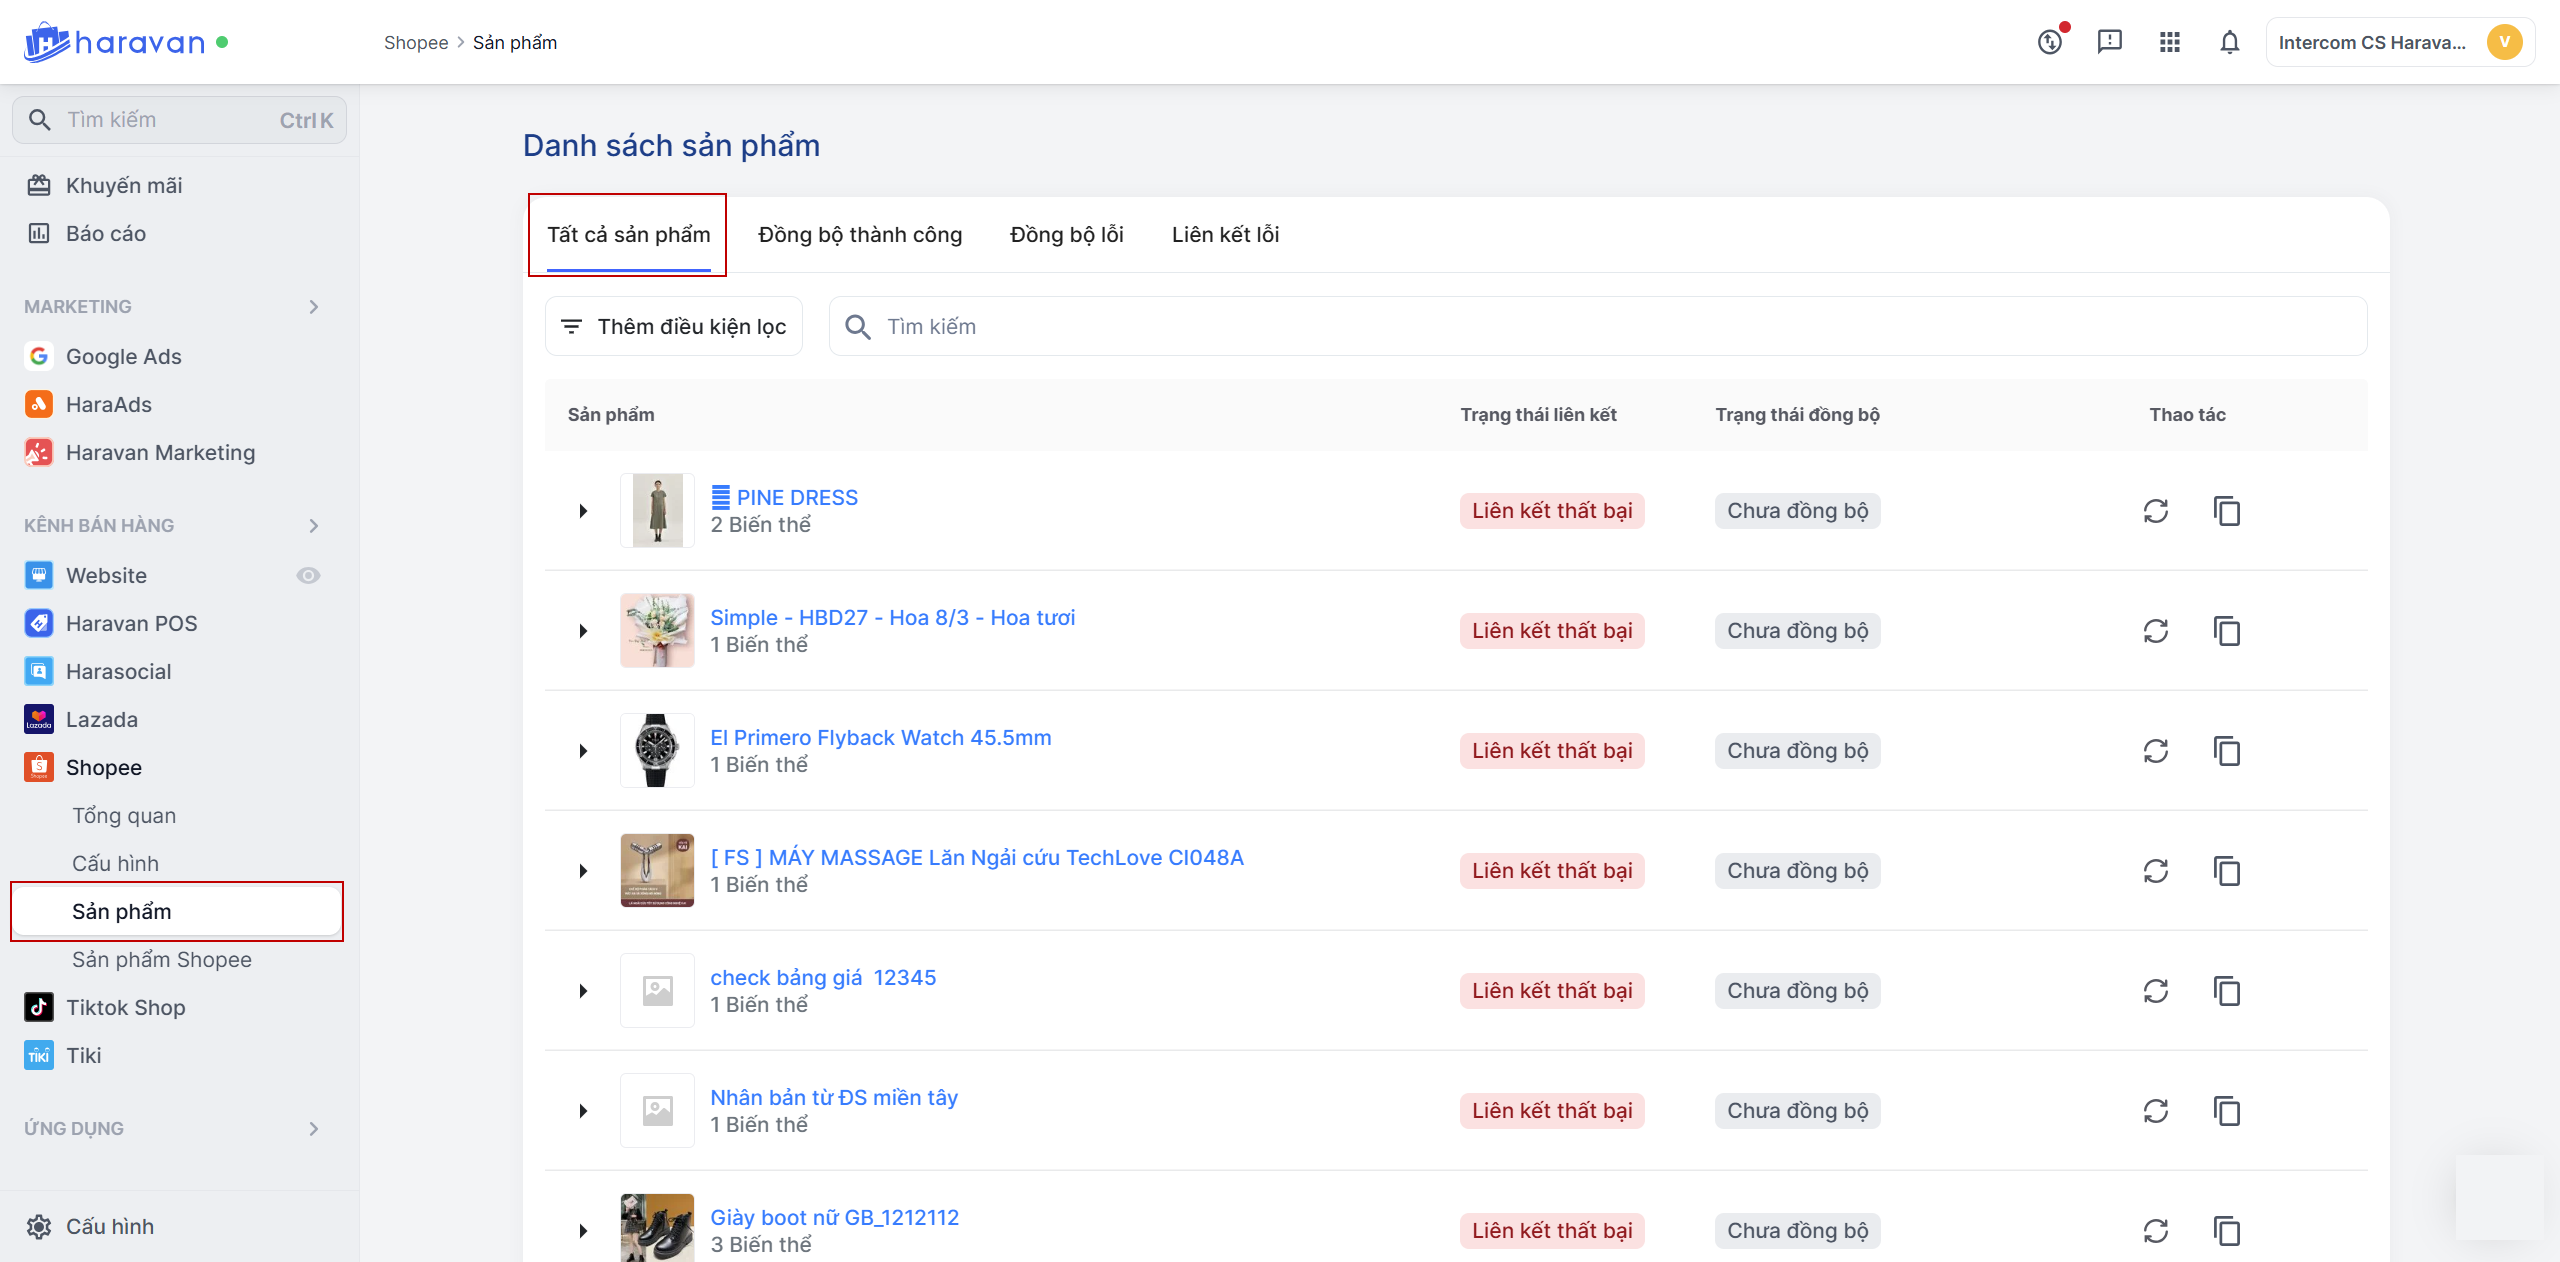Image resolution: width=2560 pixels, height=1262 pixels.
Task: Click sync icon for check bảng giá 12345
Action: [2155, 991]
